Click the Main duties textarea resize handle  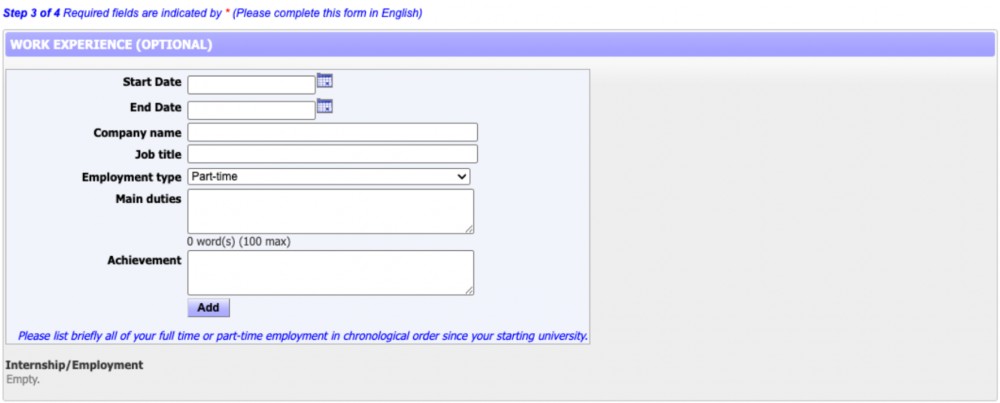(468, 229)
